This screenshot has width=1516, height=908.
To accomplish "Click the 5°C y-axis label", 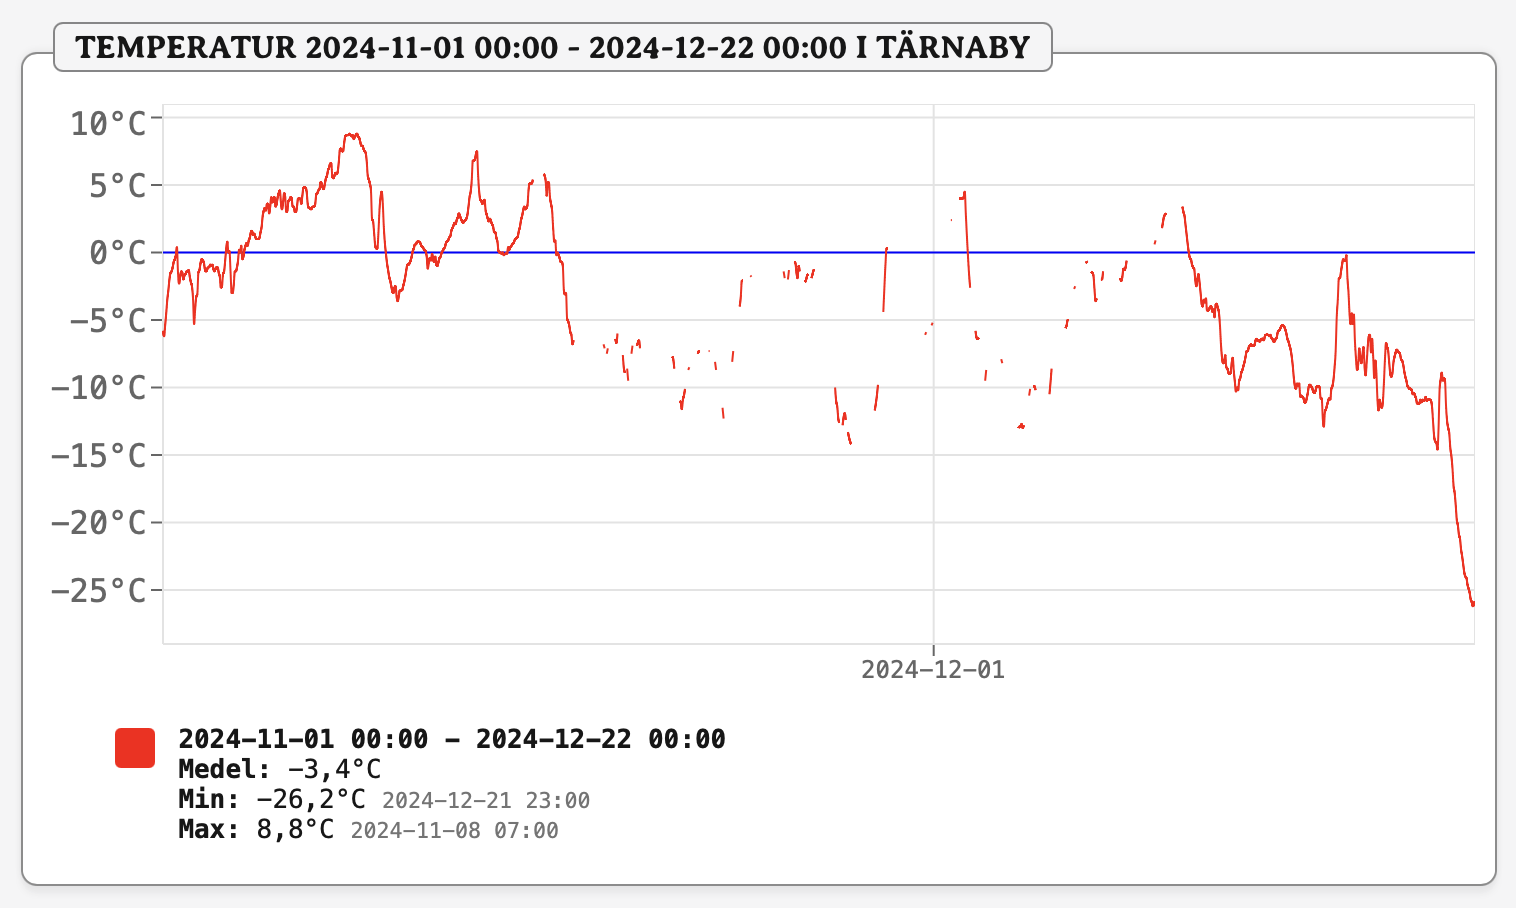I will (117, 186).
